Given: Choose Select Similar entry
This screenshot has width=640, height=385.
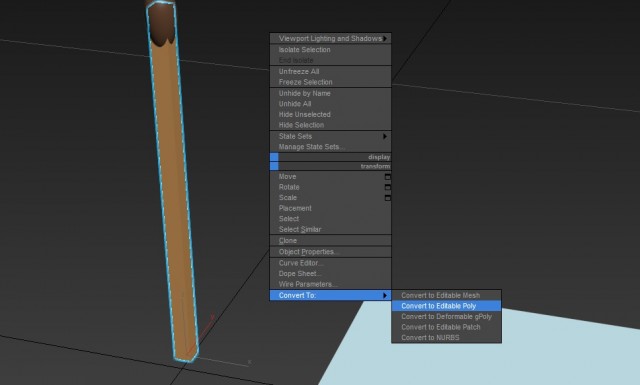Looking at the screenshot, I should (x=330, y=229).
